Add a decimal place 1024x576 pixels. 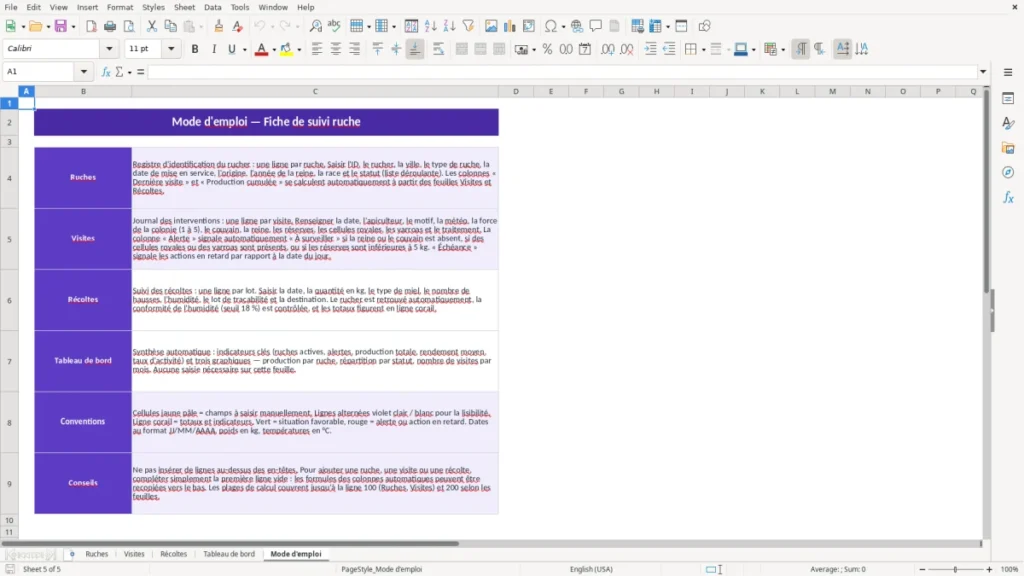[607, 49]
